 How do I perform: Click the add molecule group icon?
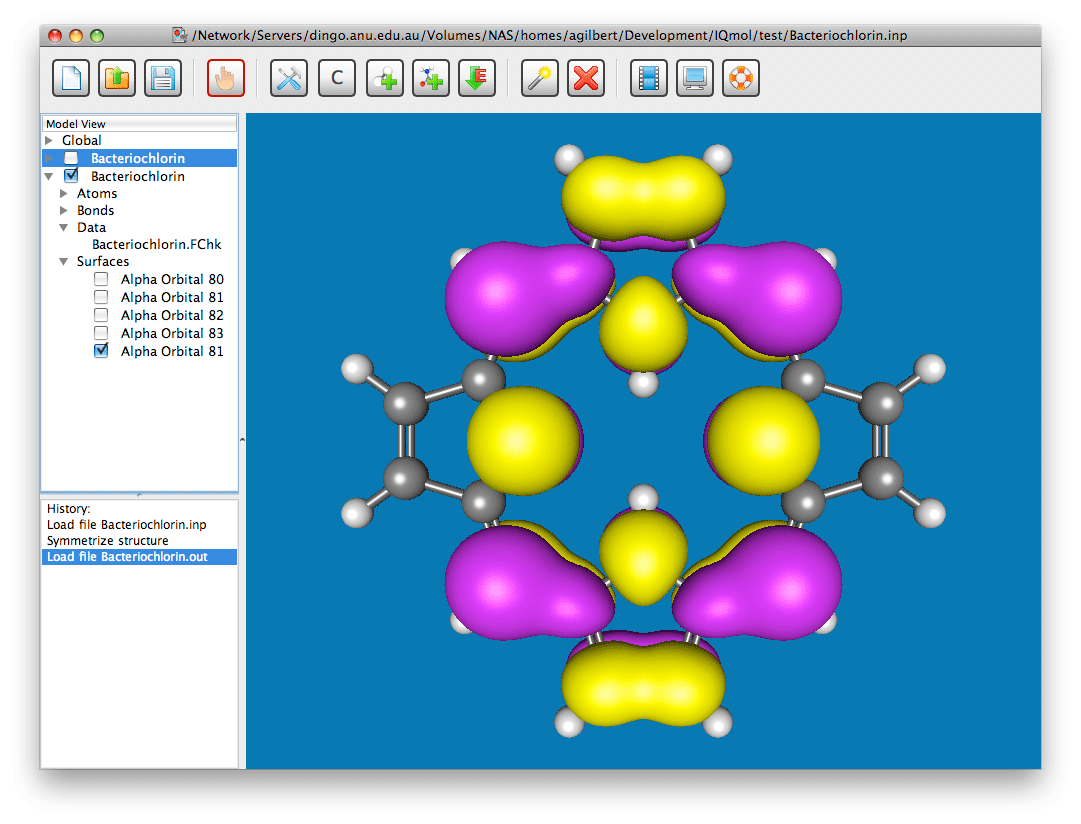(431, 78)
